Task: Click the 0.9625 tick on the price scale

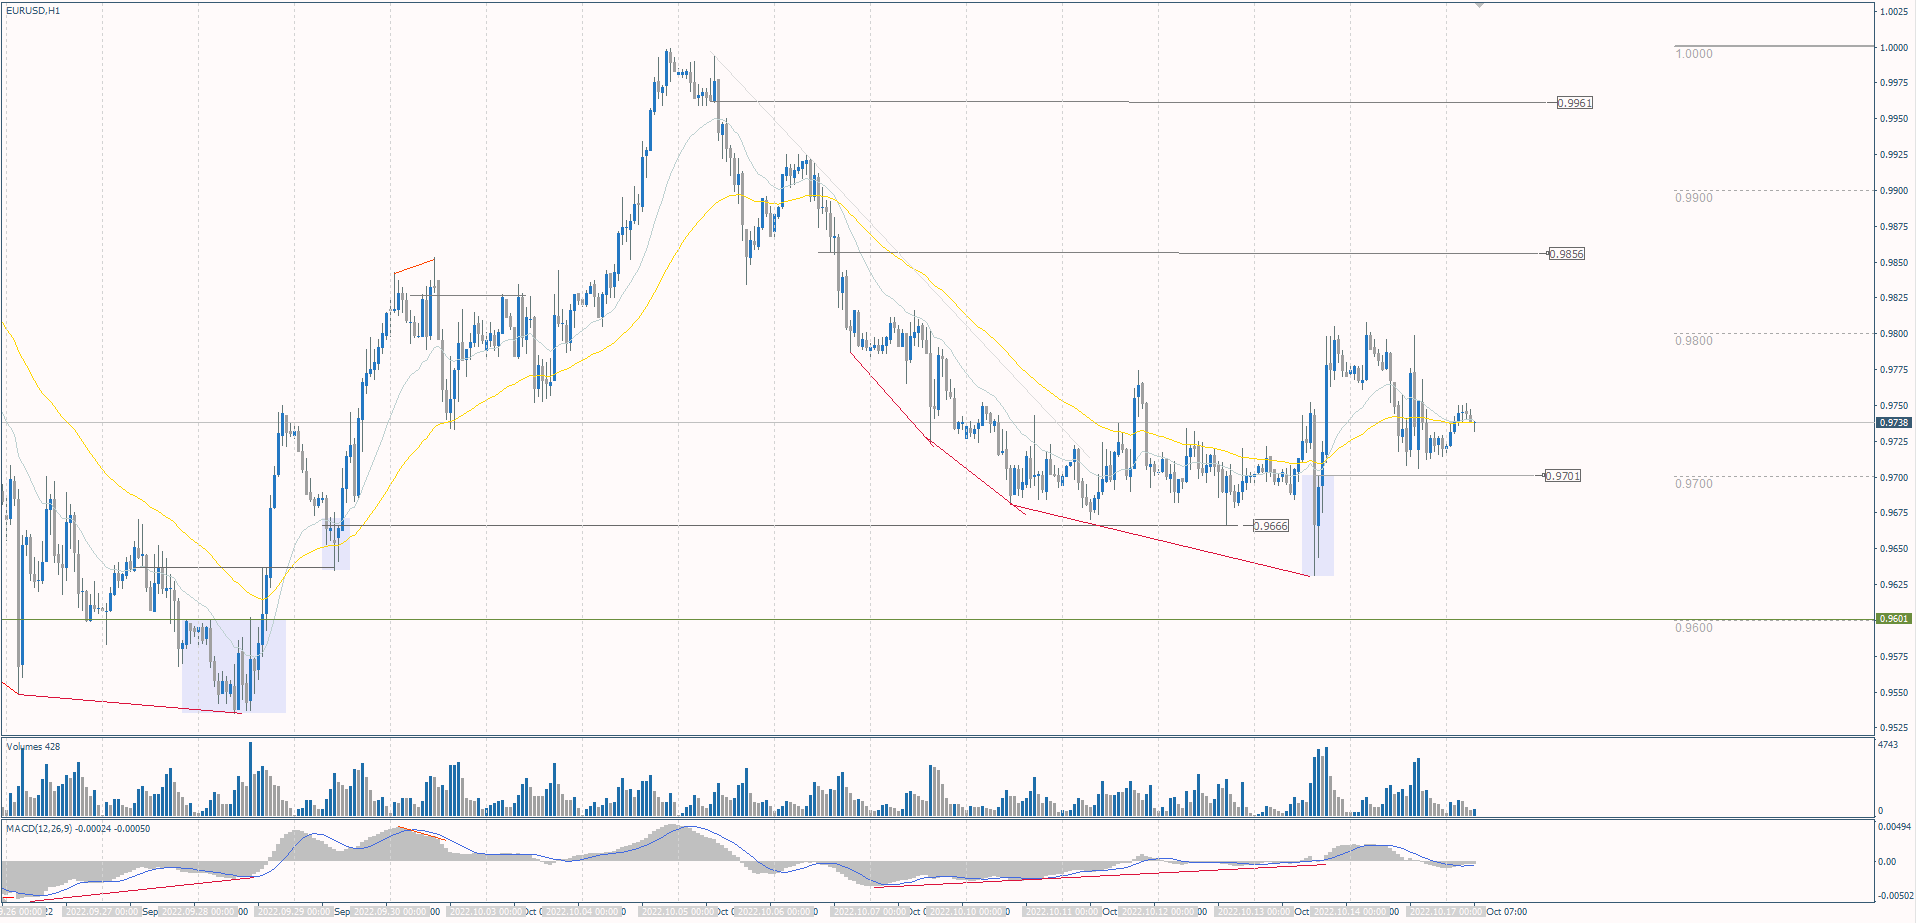Action: [x=1894, y=585]
